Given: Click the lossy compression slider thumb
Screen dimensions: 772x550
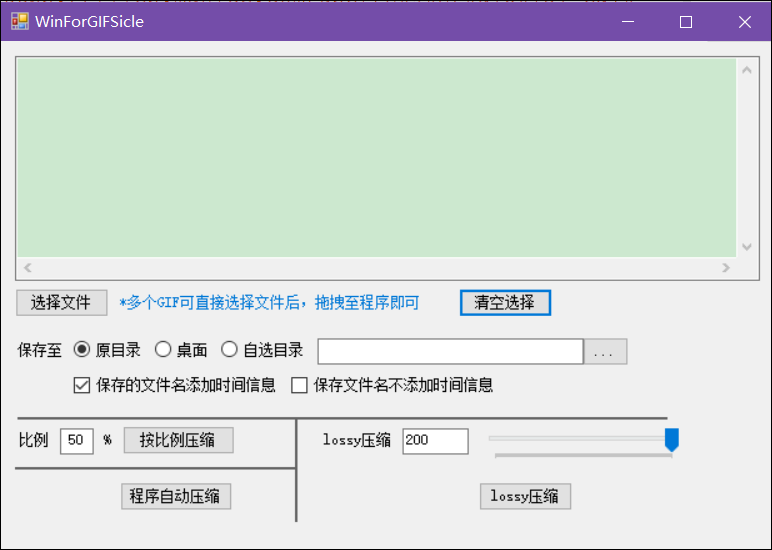Looking at the screenshot, I should tap(672, 440).
